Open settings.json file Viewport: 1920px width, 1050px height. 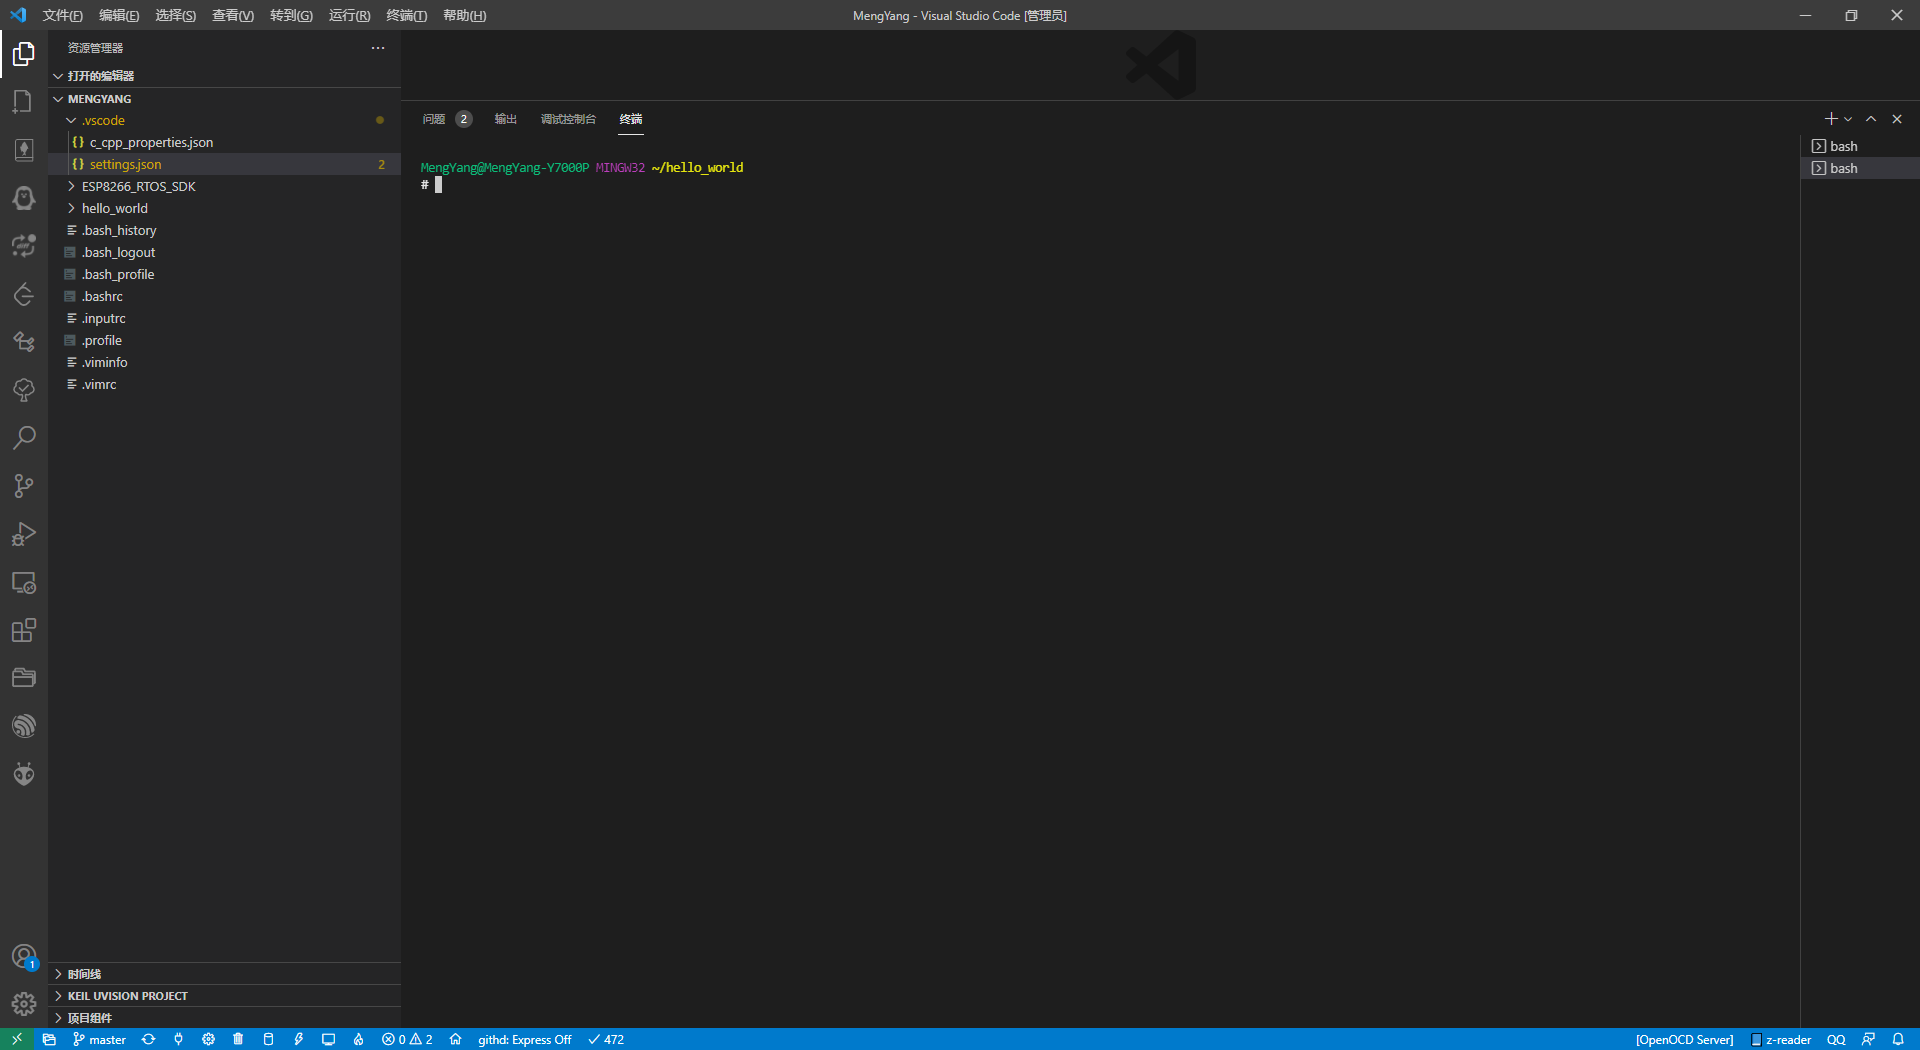click(x=224, y=164)
